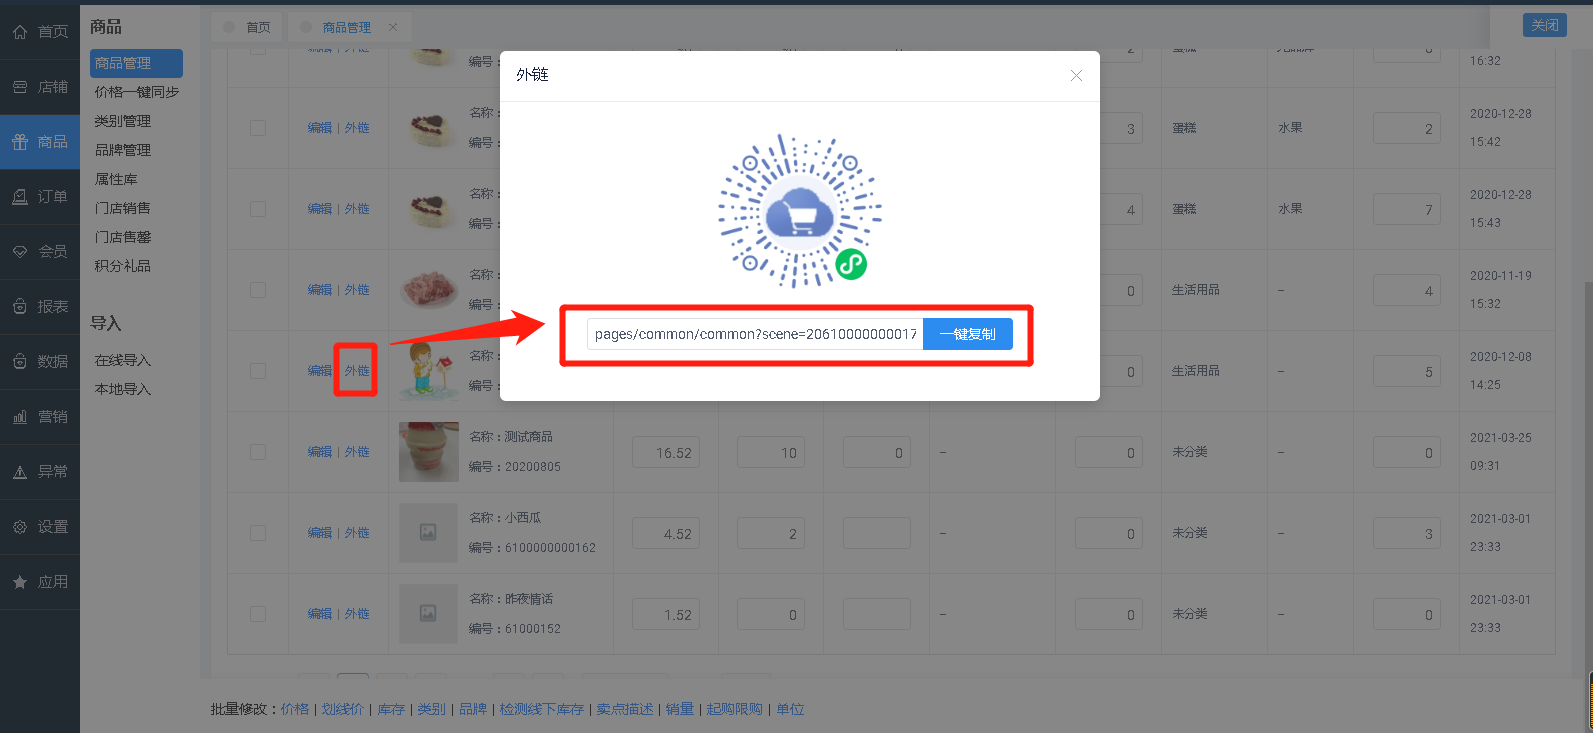Viewport: 1593px width, 733px height.
Task: Open 类别管理 in the submenu
Action: tap(123, 121)
